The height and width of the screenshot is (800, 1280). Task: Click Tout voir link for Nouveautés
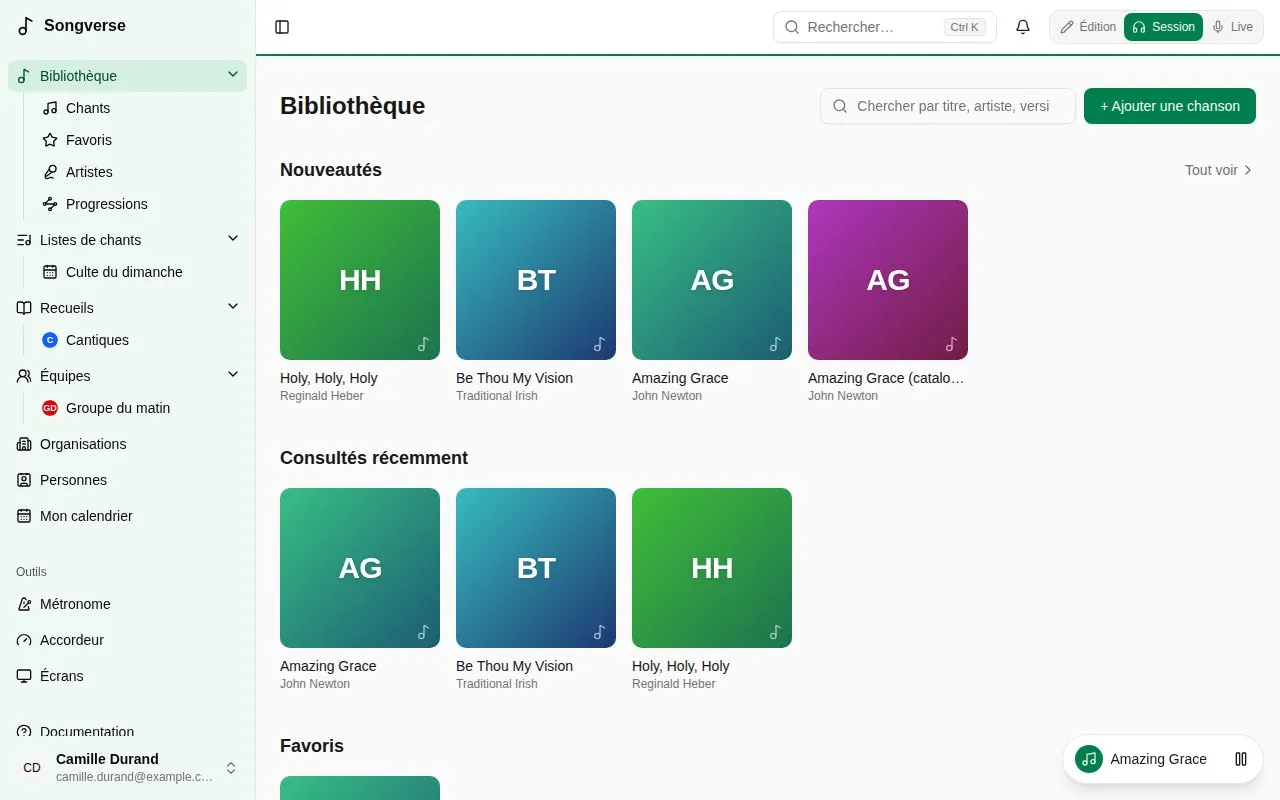pyautogui.click(x=1219, y=170)
